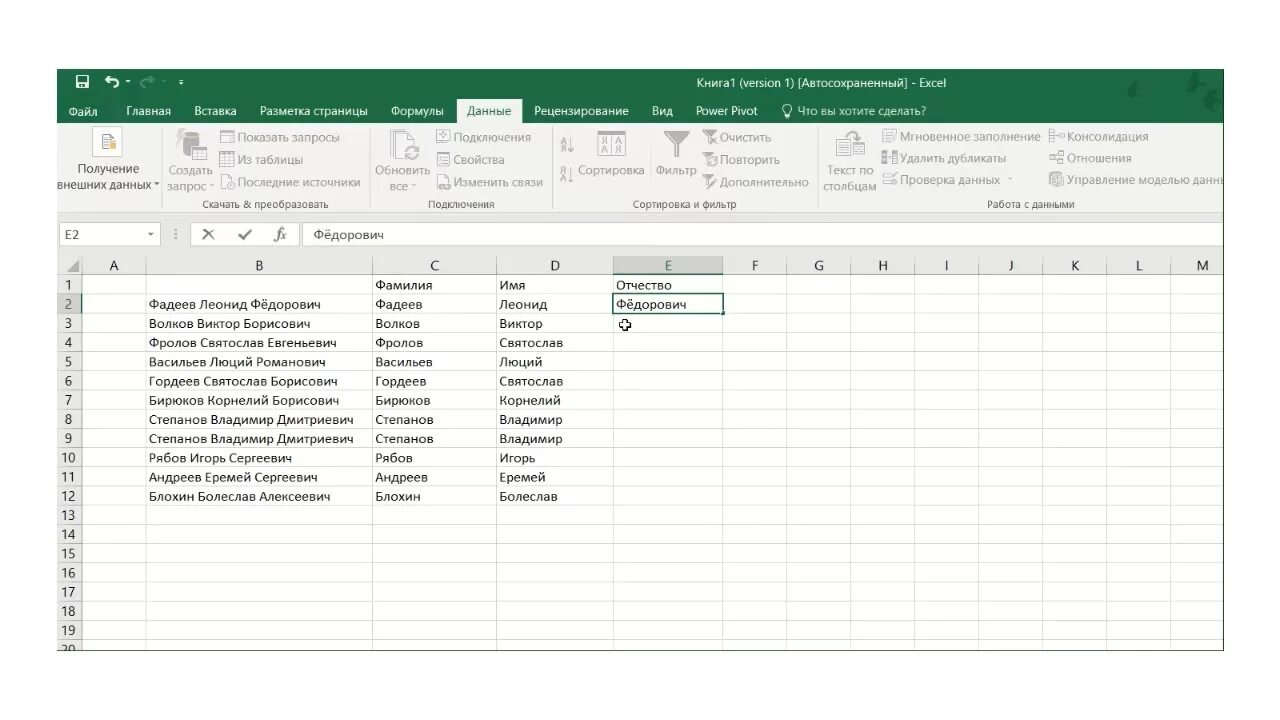The width and height of the screenshot is (1280, 720).
Task: Open the Файл tab
Action: (83, 111)
